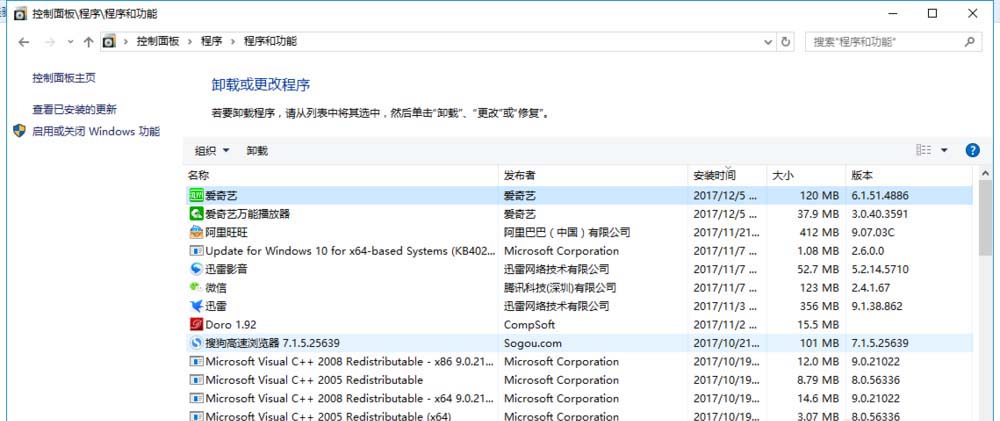1000x421 pixels.
Task: Click the 阿里旺旺 program icon
Action: pyautogui.click(x=196, y=233)
